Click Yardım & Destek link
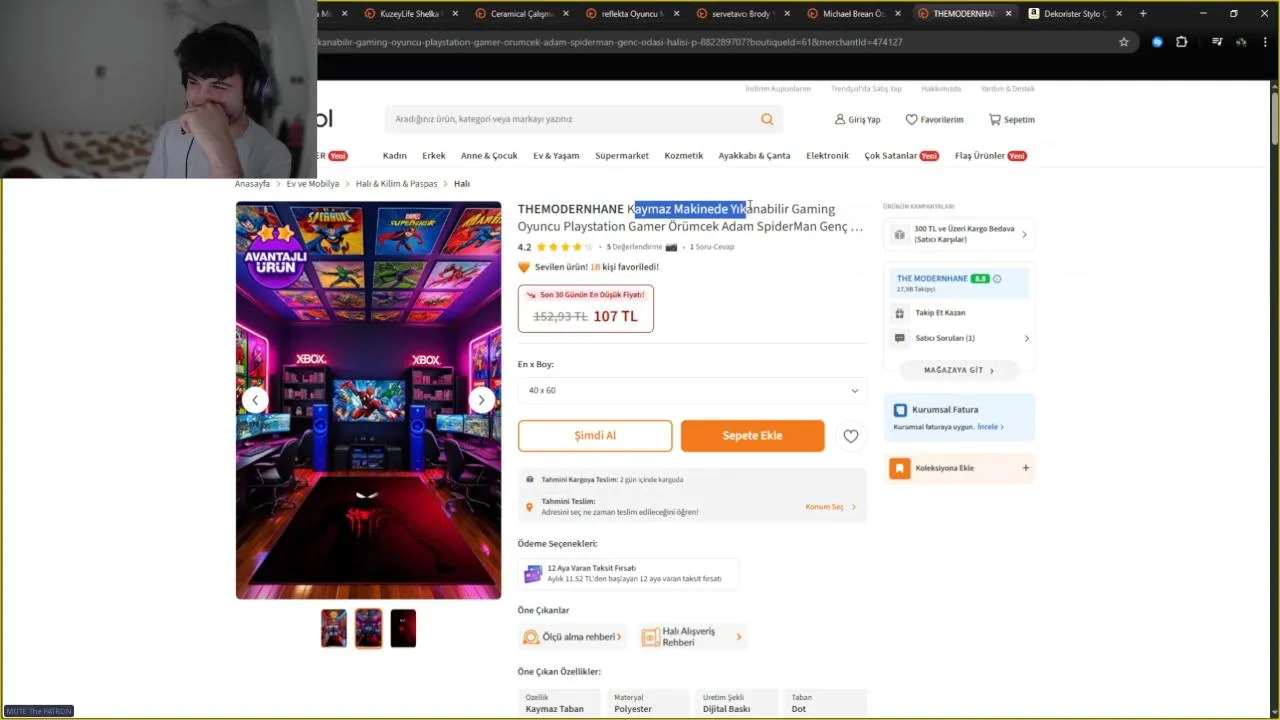Screen dimensions: 1280x720 1008,89
